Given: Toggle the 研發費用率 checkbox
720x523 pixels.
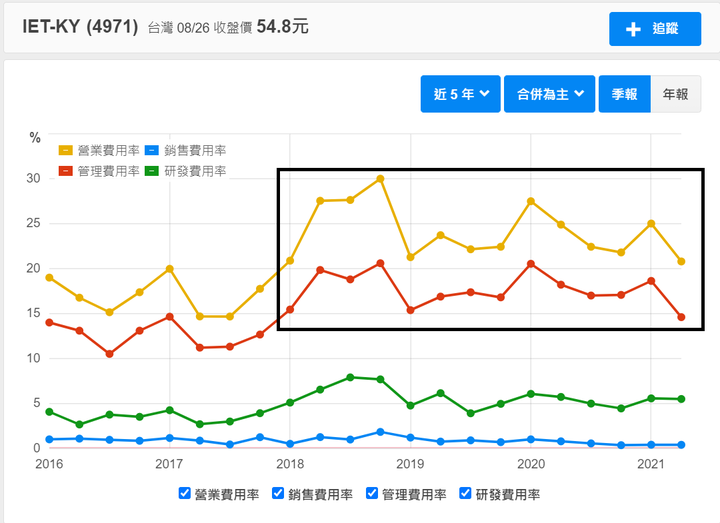Looking at the screenshot, I should pos(465,493).
